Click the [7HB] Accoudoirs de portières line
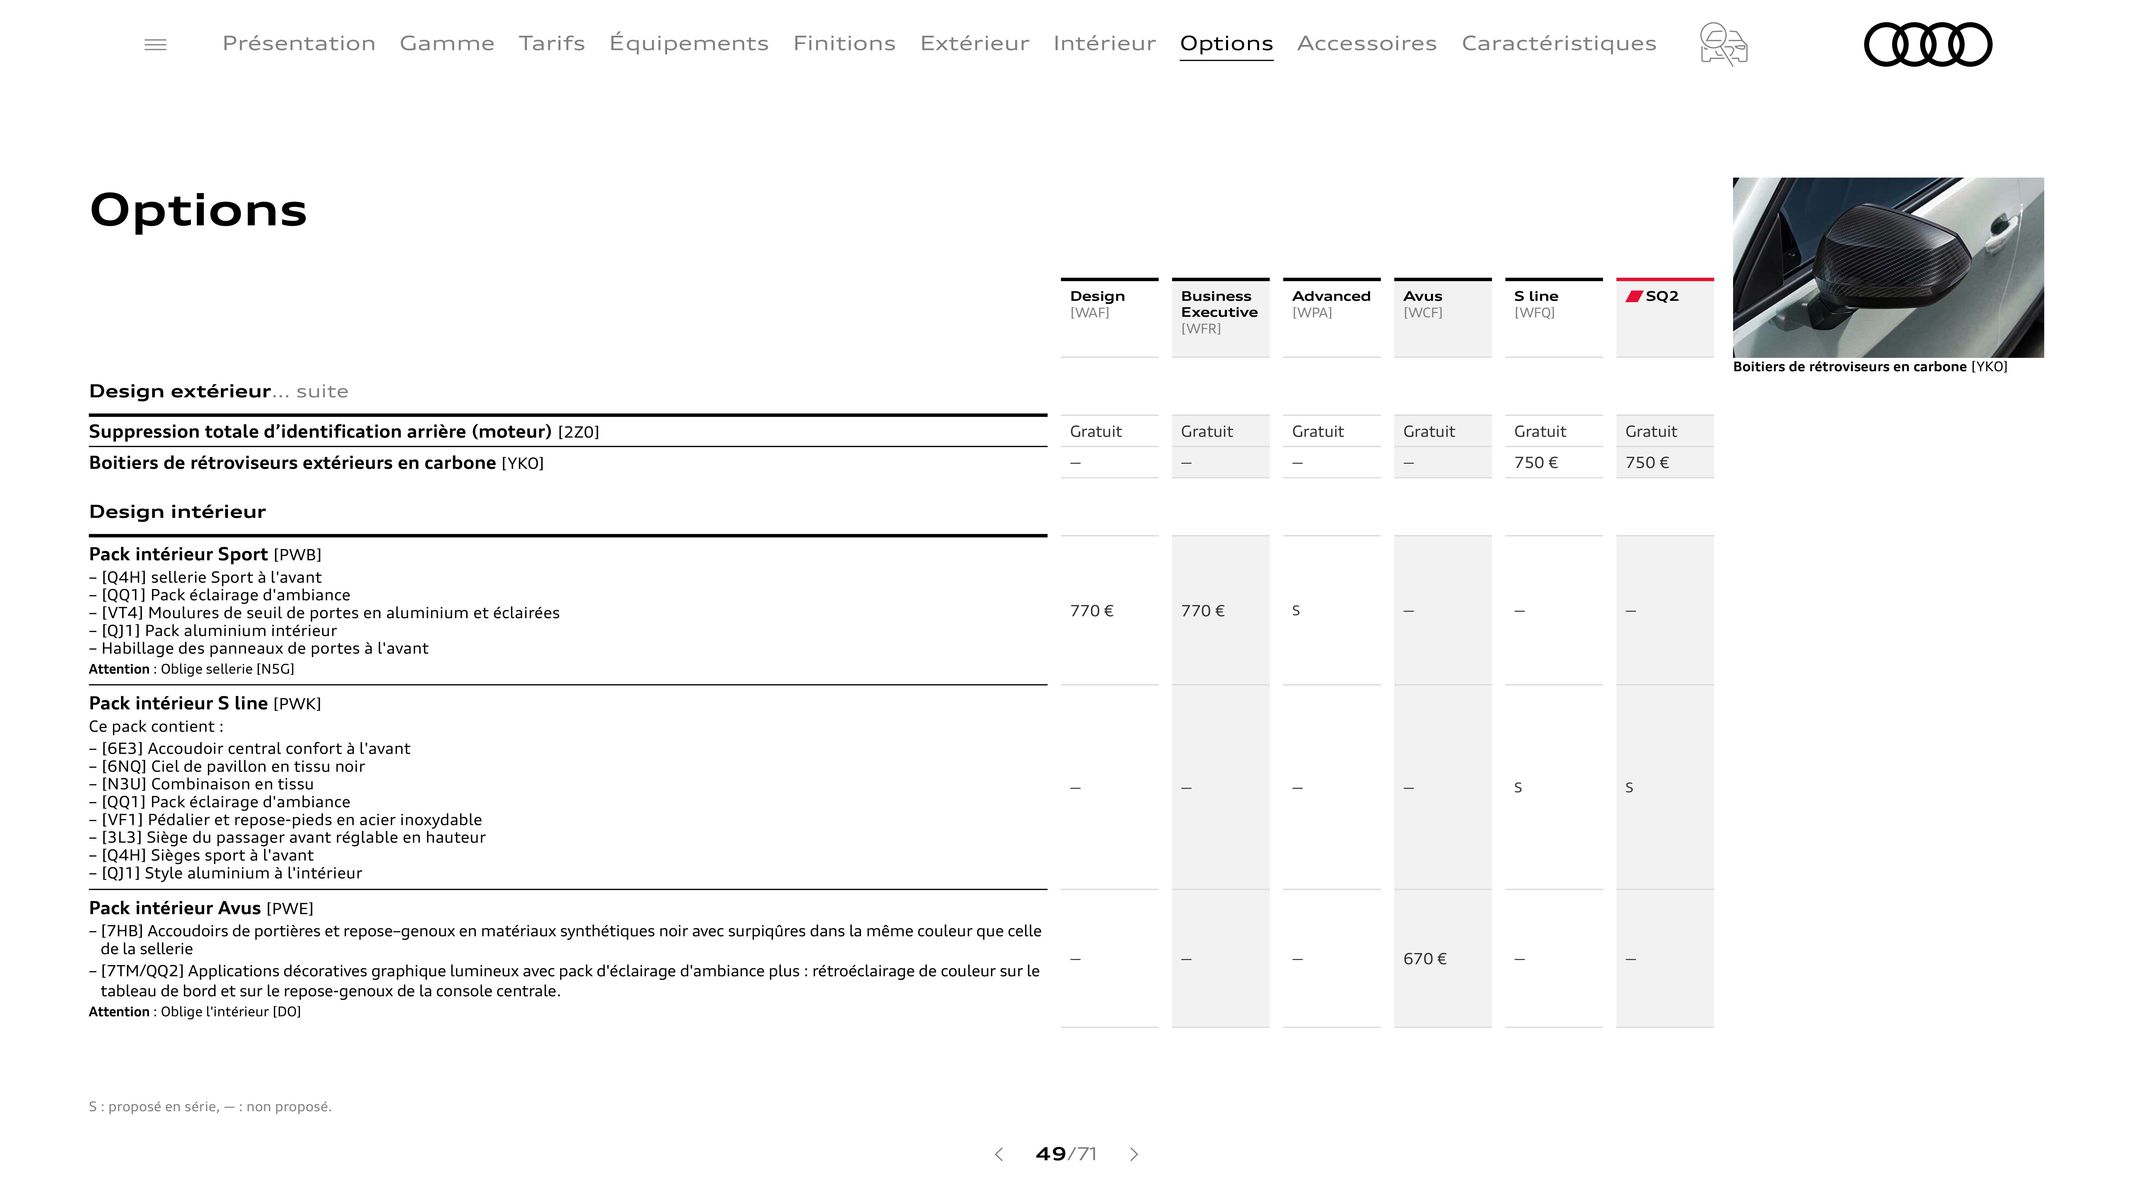 pos(565,939)
